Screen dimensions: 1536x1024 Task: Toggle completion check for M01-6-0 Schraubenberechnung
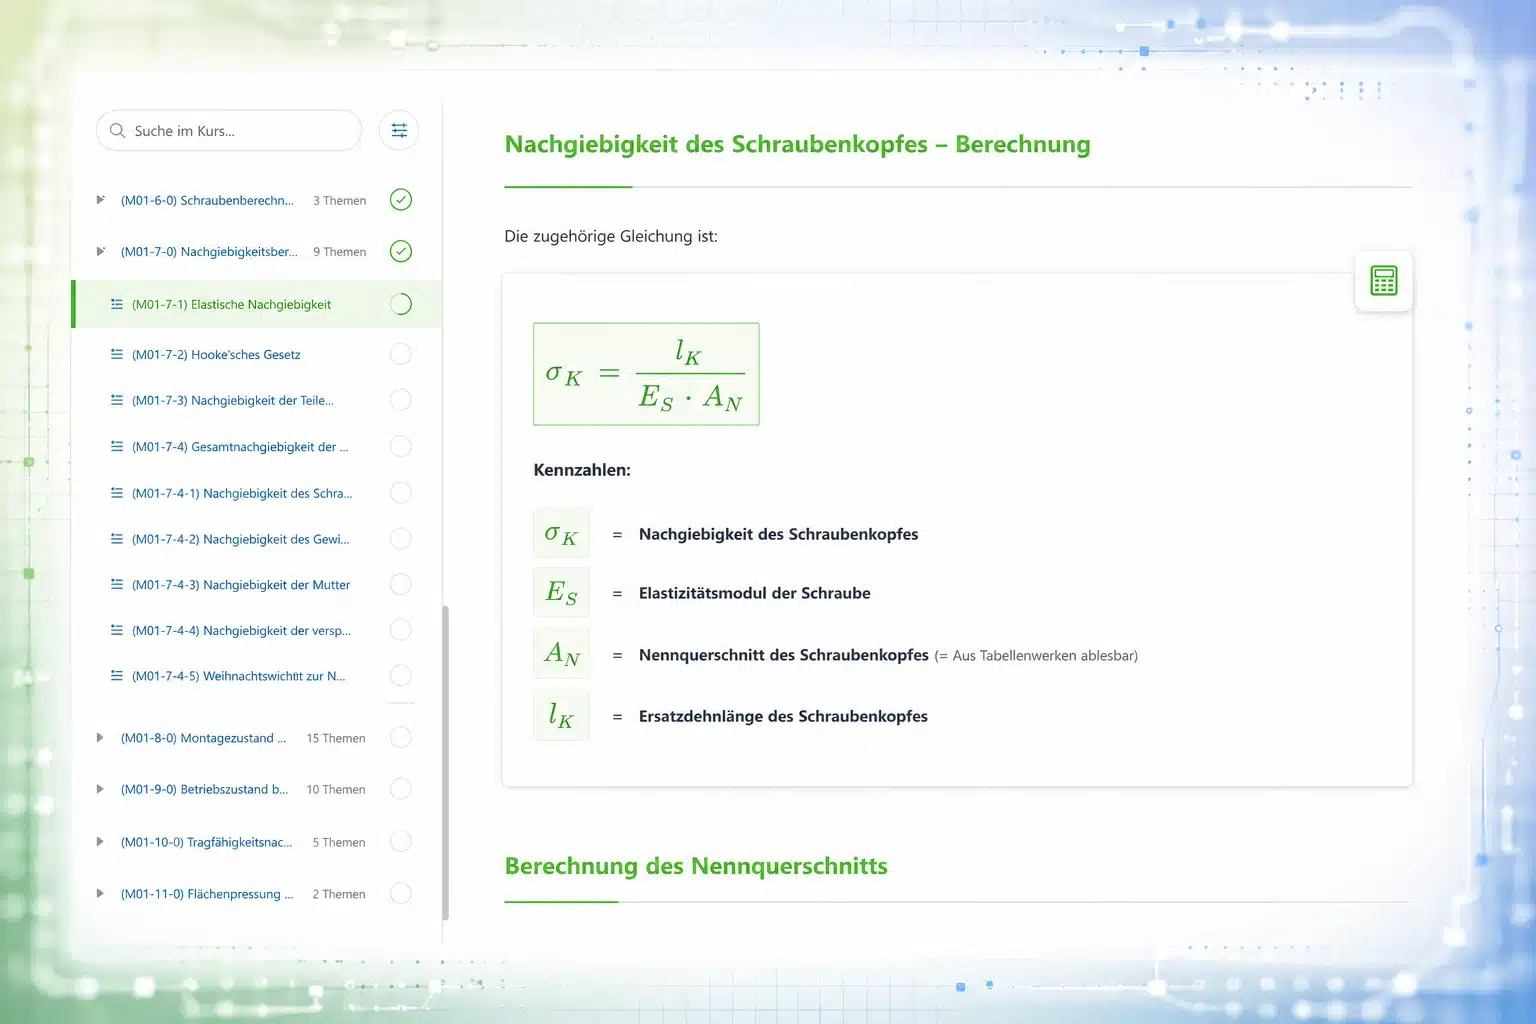[x=400, y=200]
